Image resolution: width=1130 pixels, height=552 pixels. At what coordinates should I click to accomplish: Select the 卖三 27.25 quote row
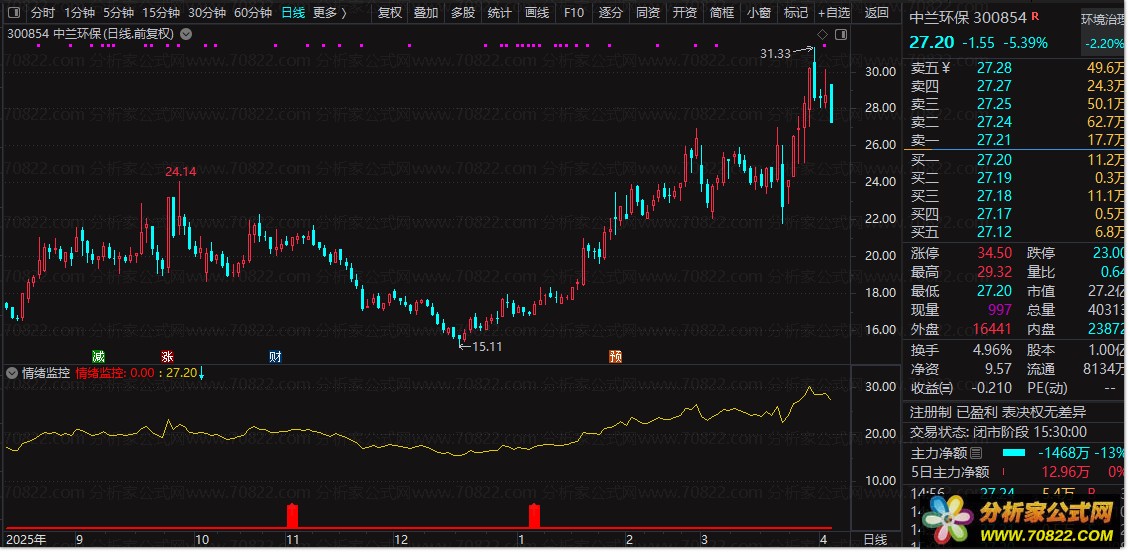[1015, 104]
